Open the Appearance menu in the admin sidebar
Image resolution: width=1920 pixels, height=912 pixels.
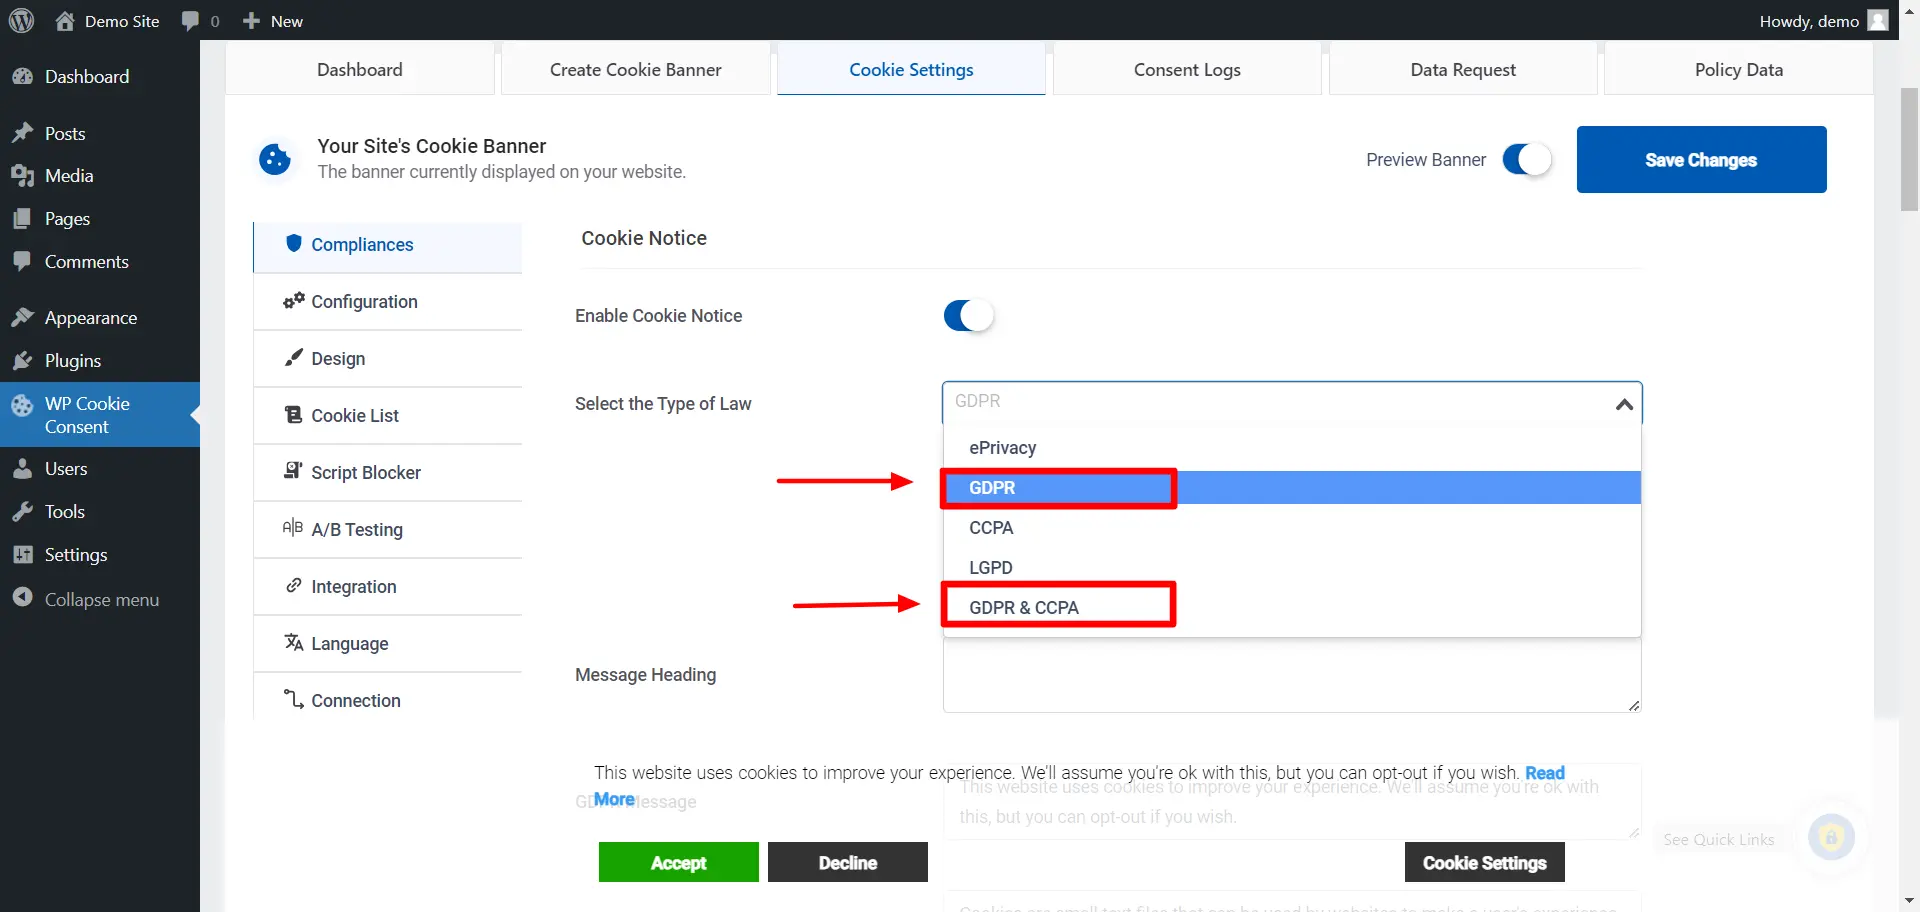coord(90,317)
